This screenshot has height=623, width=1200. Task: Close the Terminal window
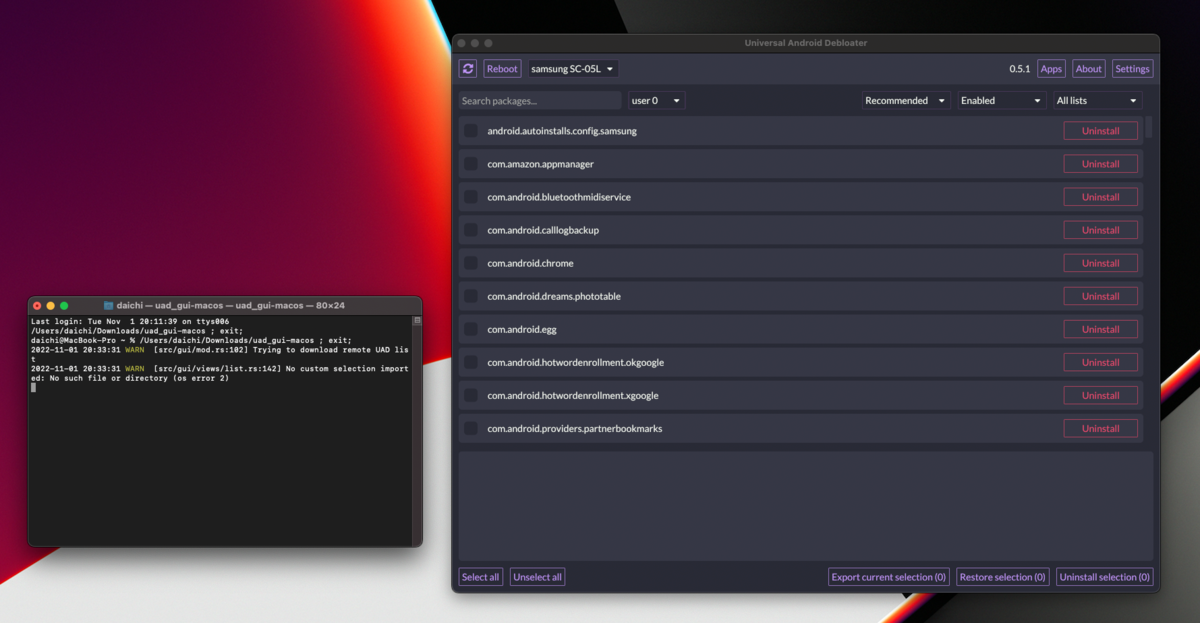coord(37,305)
